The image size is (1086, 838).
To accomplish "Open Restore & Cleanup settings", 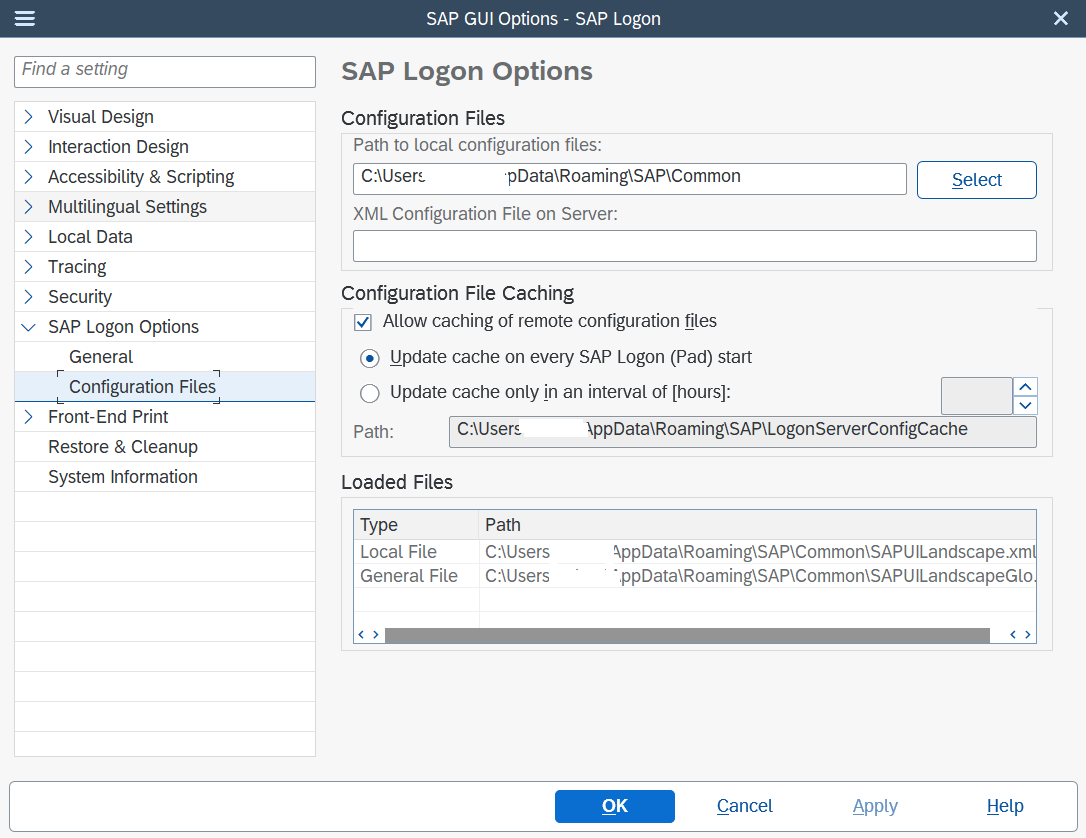I will point(123,447).
